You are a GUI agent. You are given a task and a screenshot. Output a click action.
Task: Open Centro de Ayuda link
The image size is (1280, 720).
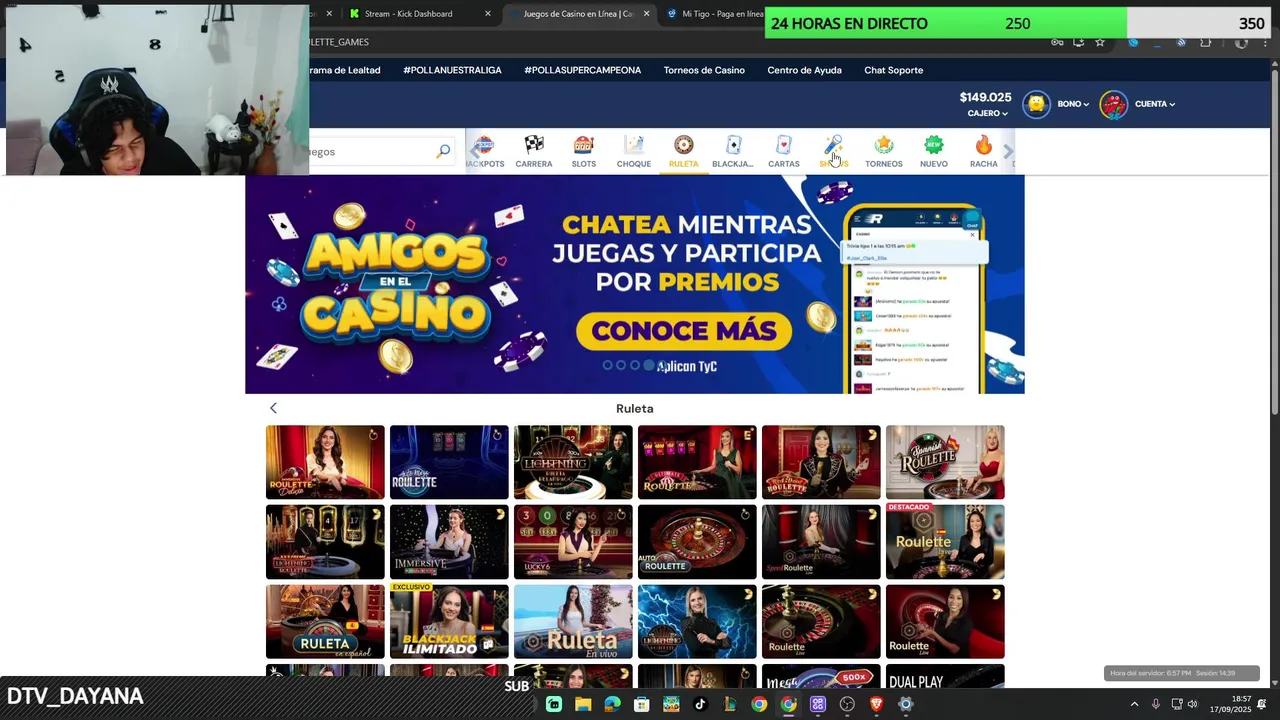[804, 70]
